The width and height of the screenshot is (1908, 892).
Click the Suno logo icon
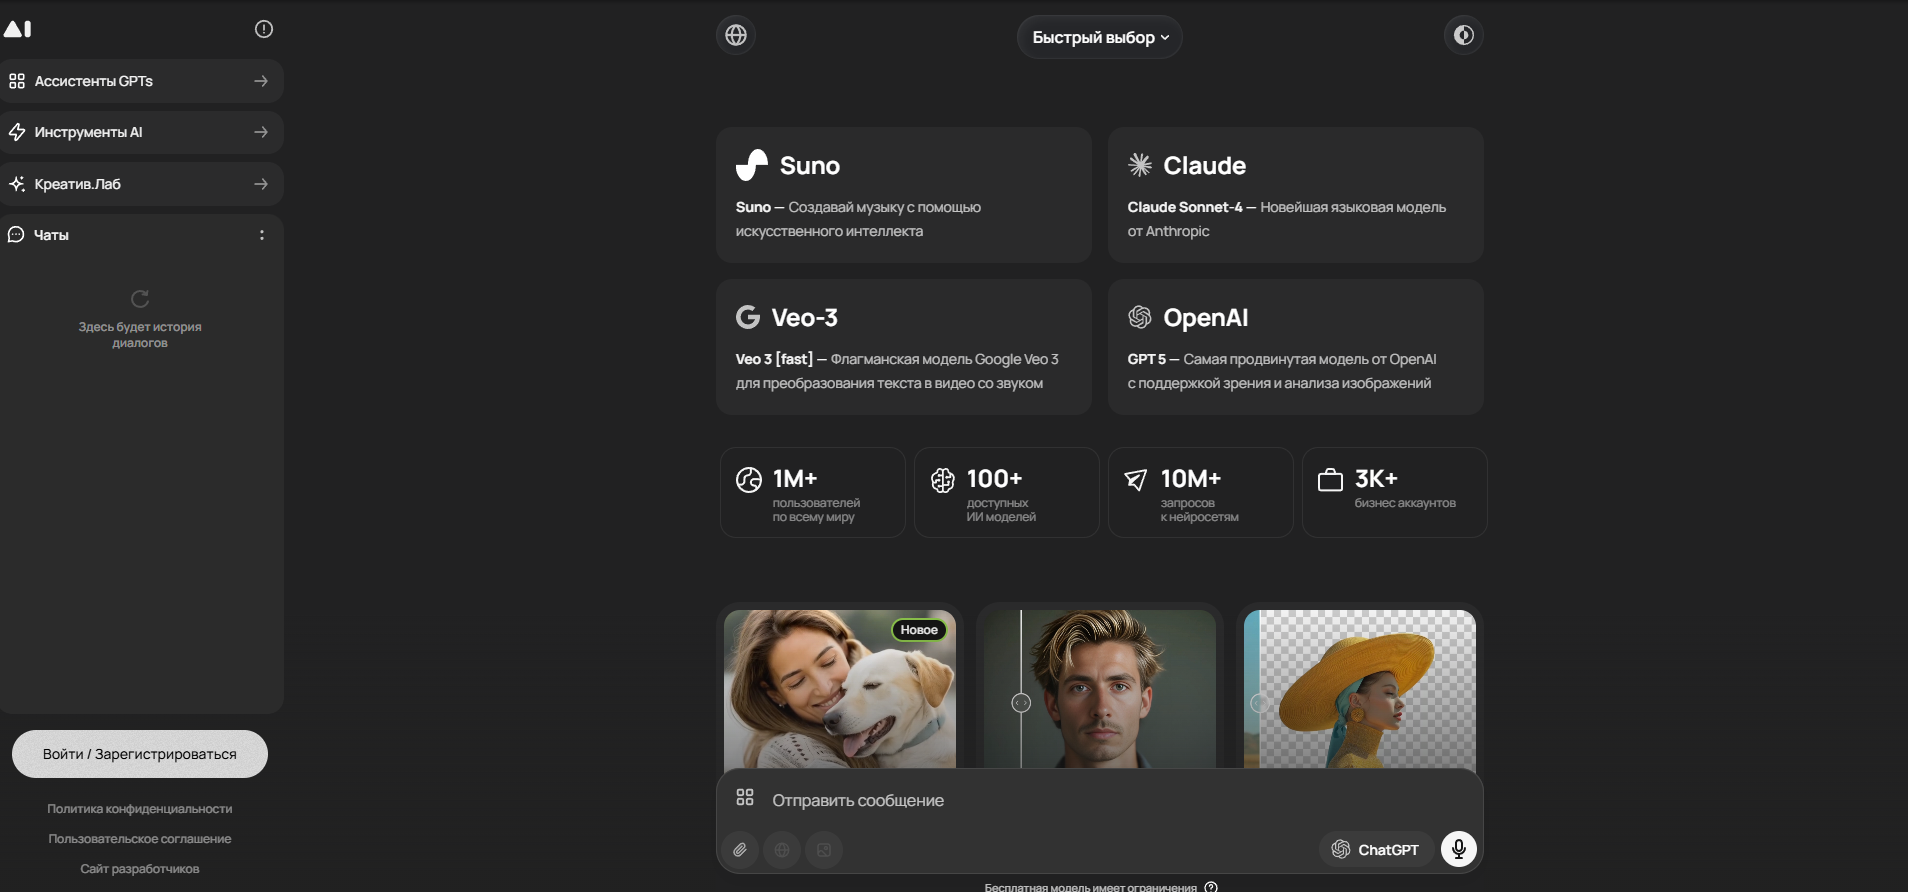point(752,165)
